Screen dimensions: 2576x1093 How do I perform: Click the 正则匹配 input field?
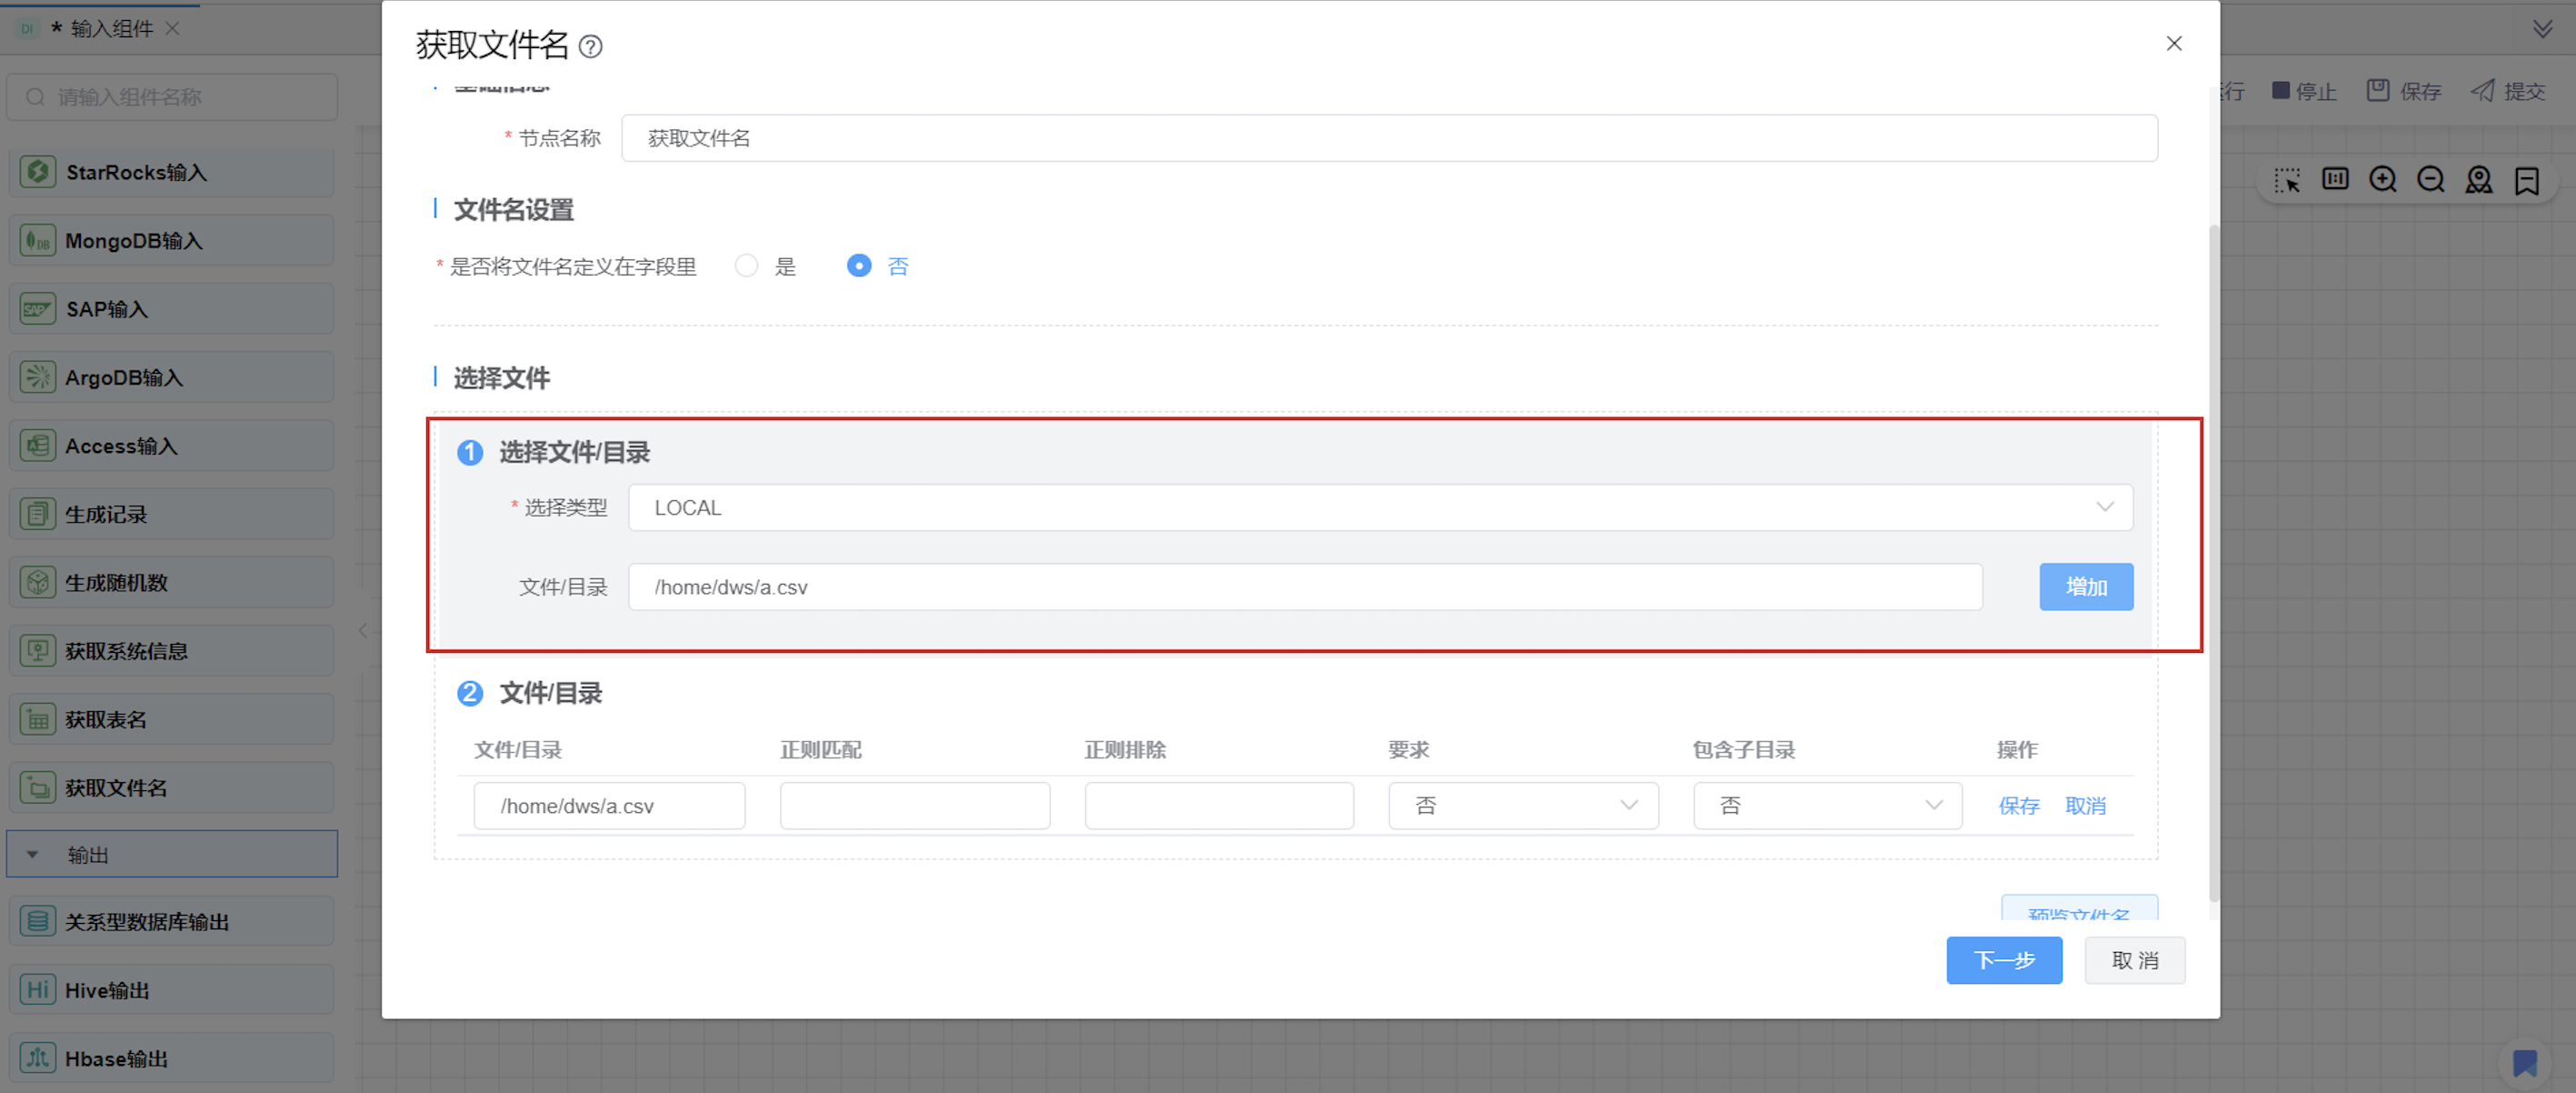click(x=914, y=806)
